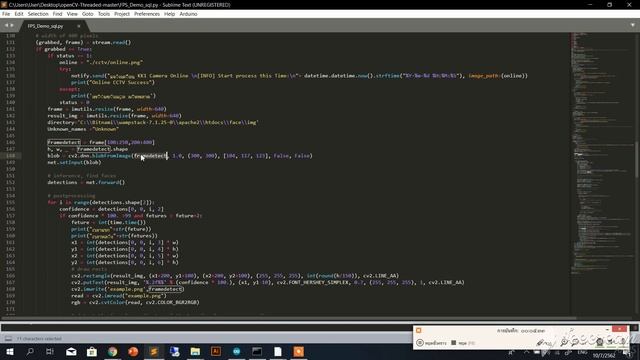Open the white document taskbar icon
Screen dimensions: 640x360
pyautogui.click(x=278, y=352)
